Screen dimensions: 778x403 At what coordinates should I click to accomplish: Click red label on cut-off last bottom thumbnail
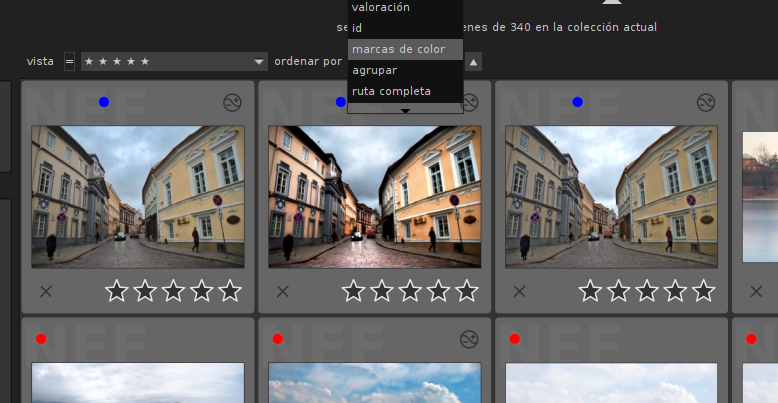tap(751, 339)
